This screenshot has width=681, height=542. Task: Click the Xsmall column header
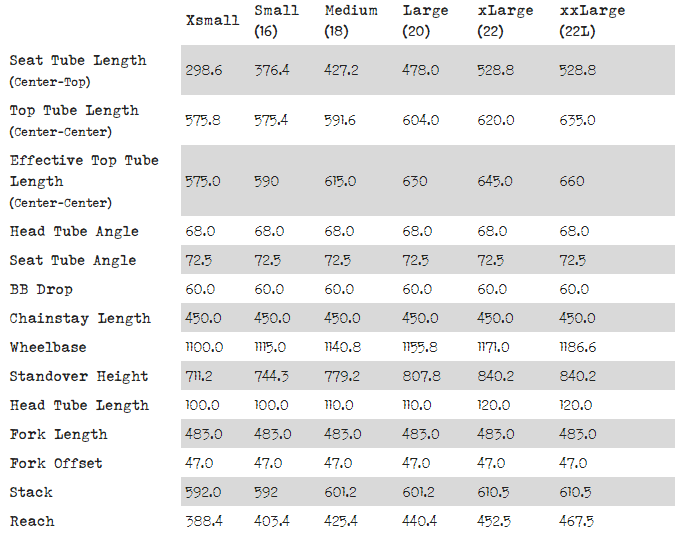[x=213, y=20]
